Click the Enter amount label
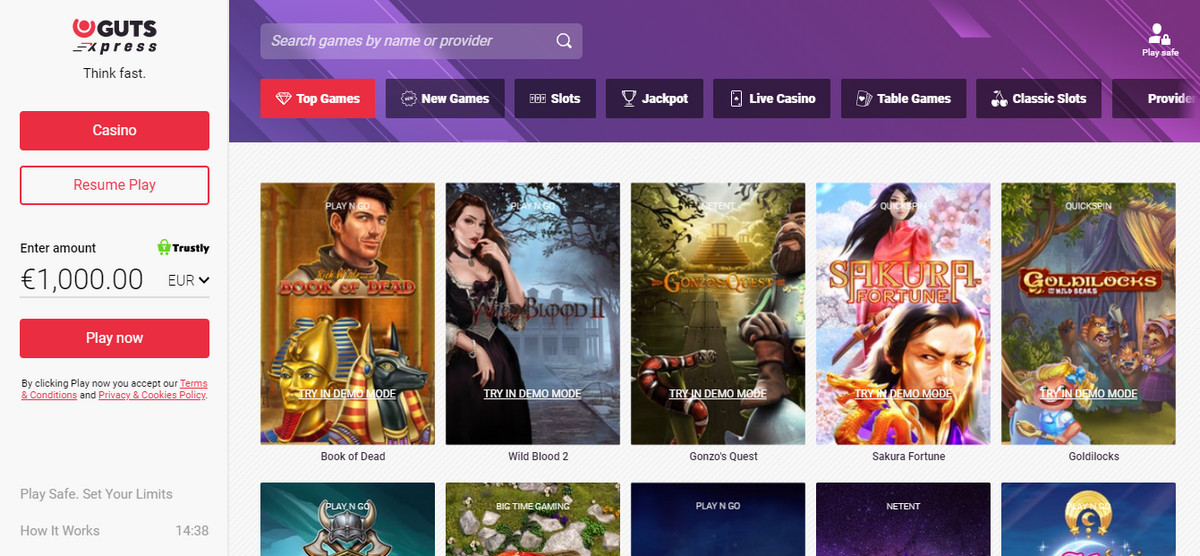This screenshot has height=556, width=1200. (x=58, y=248)
